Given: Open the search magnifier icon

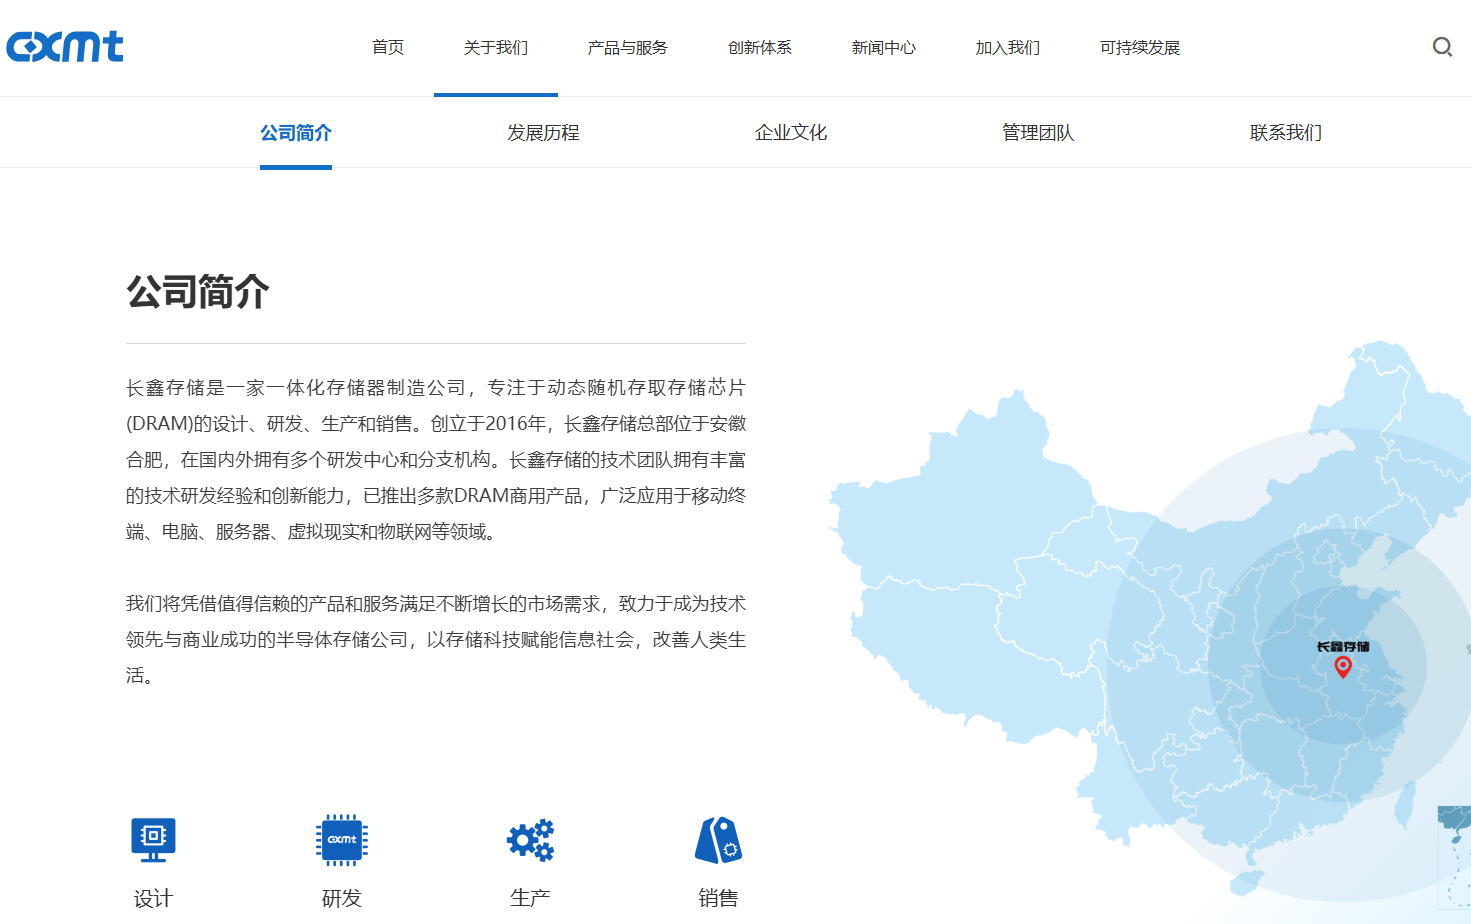Looking at the screenshot, I should click(1442, 47).
